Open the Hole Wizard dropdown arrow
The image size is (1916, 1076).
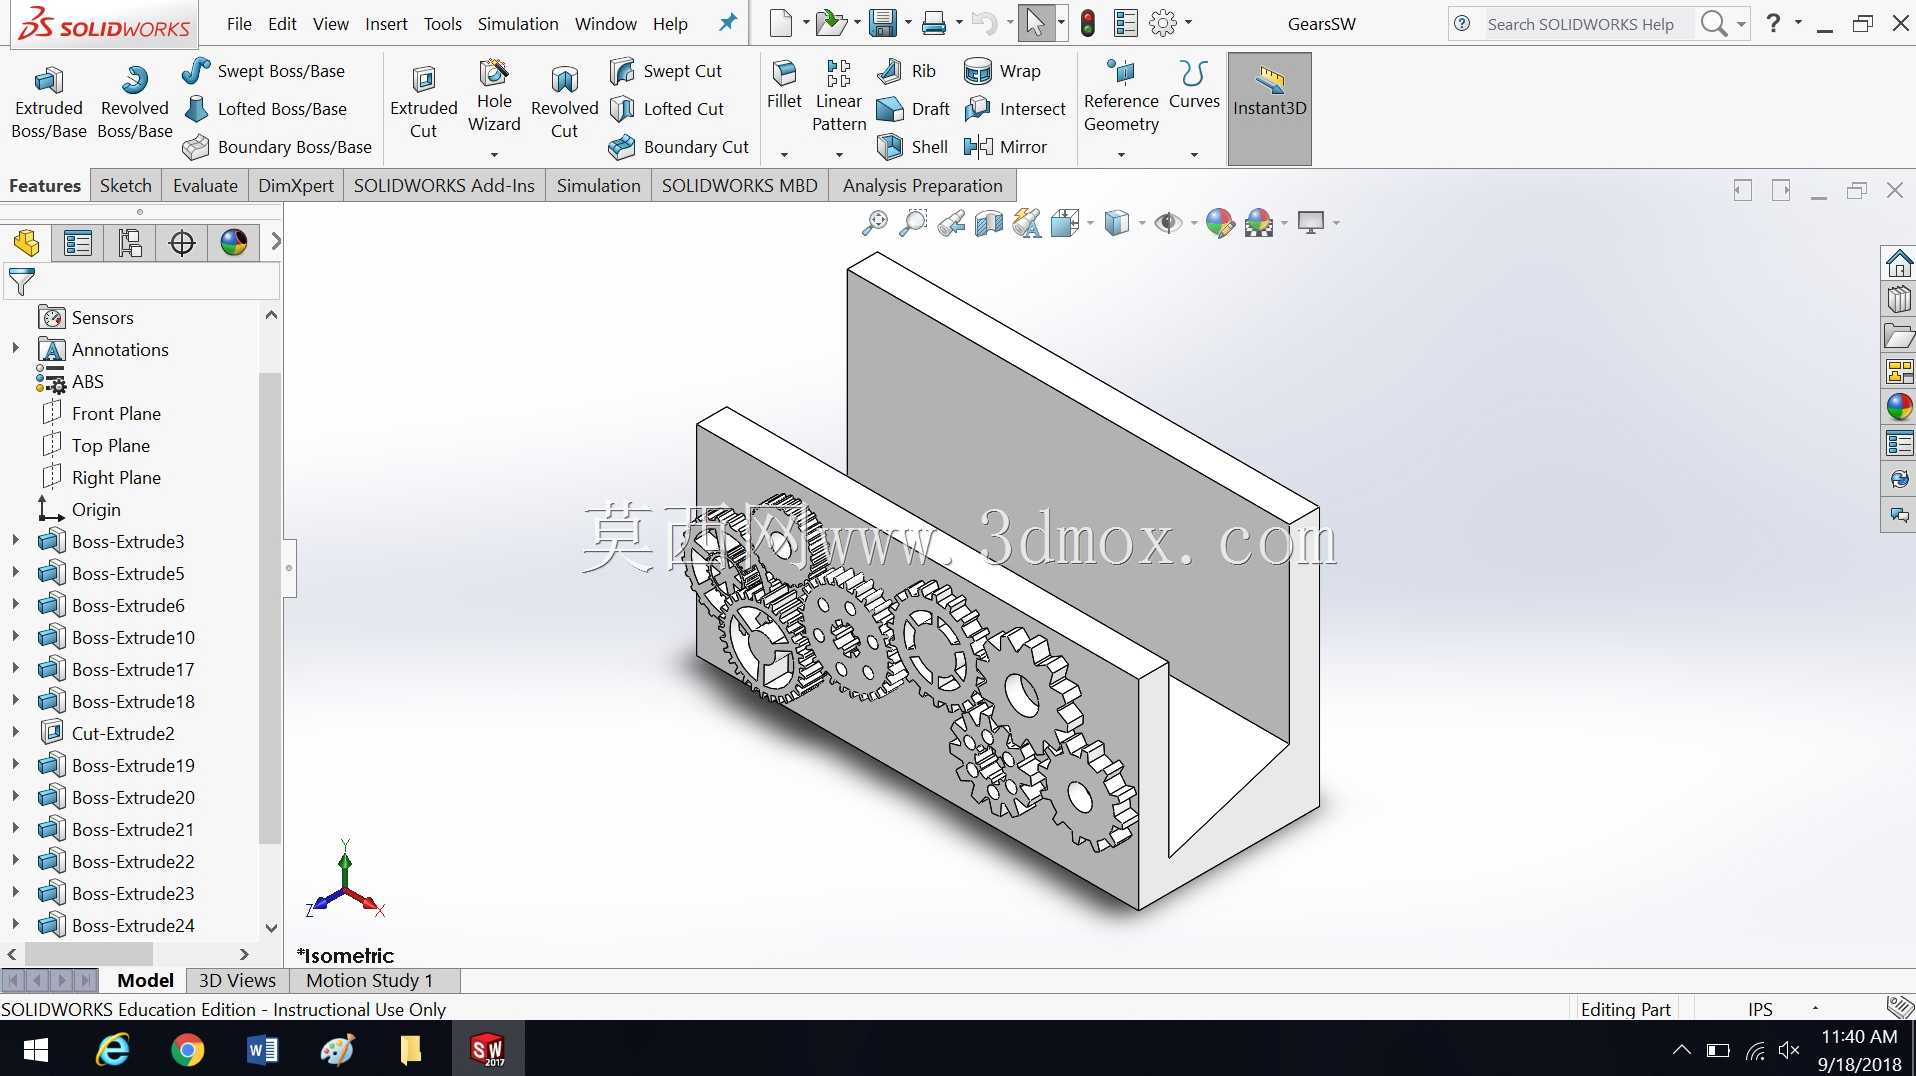pos(494,155)
